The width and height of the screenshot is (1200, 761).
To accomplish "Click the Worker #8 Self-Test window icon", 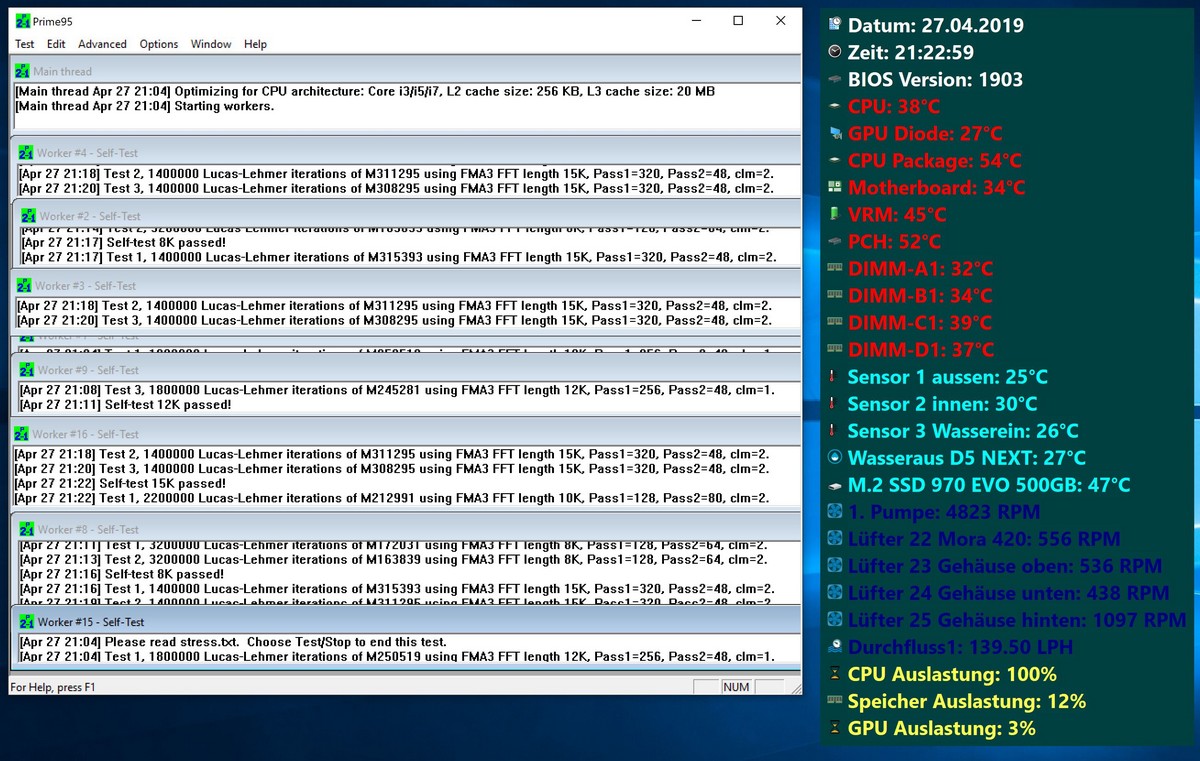I will tap(27, 528).
